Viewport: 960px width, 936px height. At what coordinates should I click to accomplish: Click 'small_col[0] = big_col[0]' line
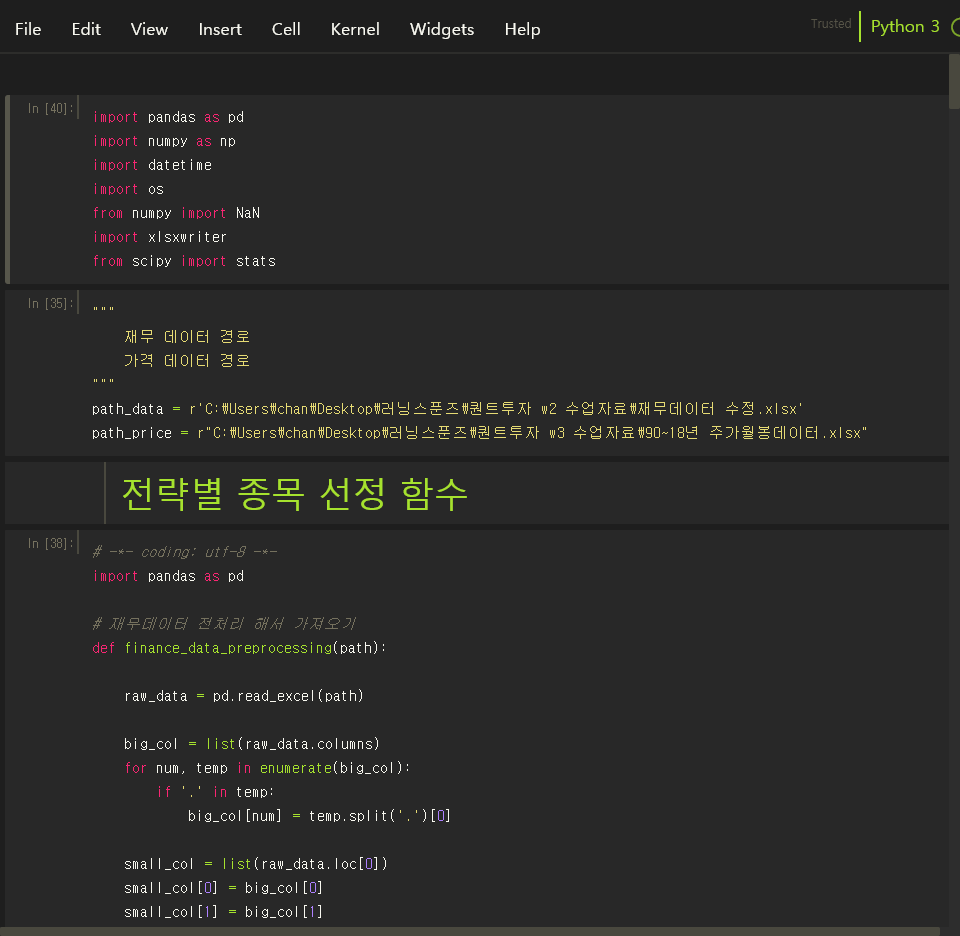tap(223, 888)
